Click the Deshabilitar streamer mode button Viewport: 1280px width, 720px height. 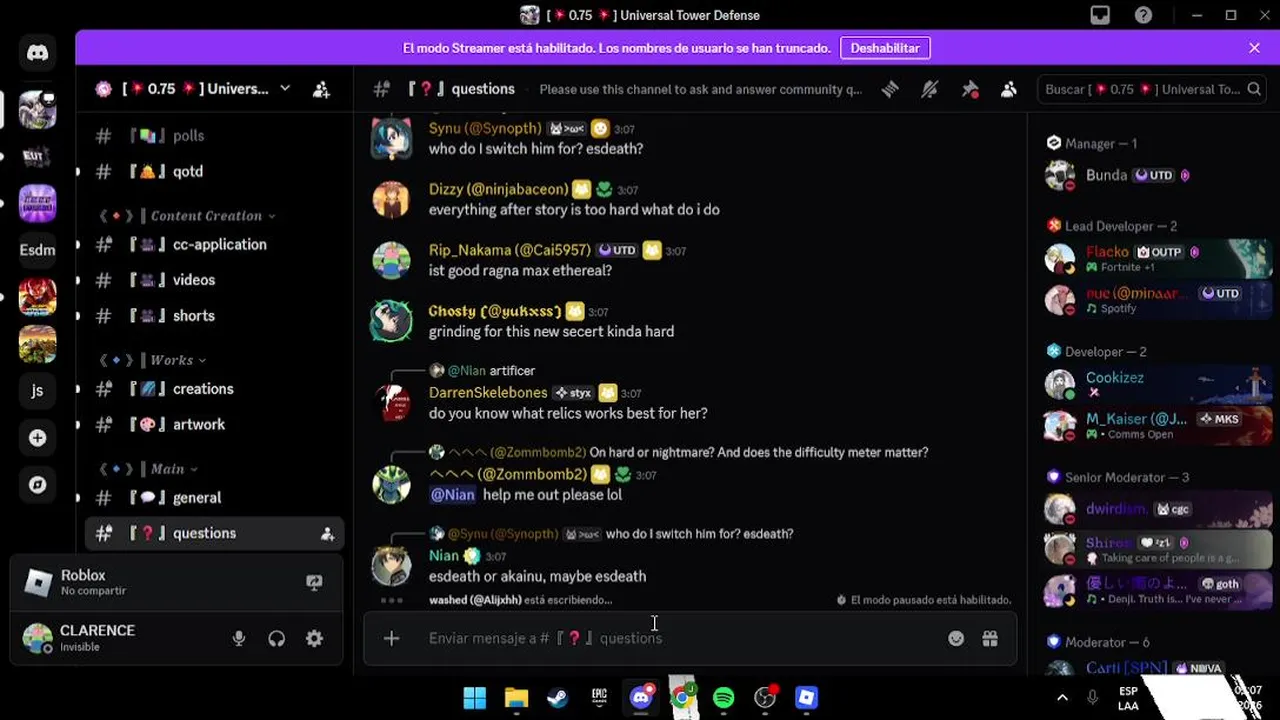tap(885, 48)
